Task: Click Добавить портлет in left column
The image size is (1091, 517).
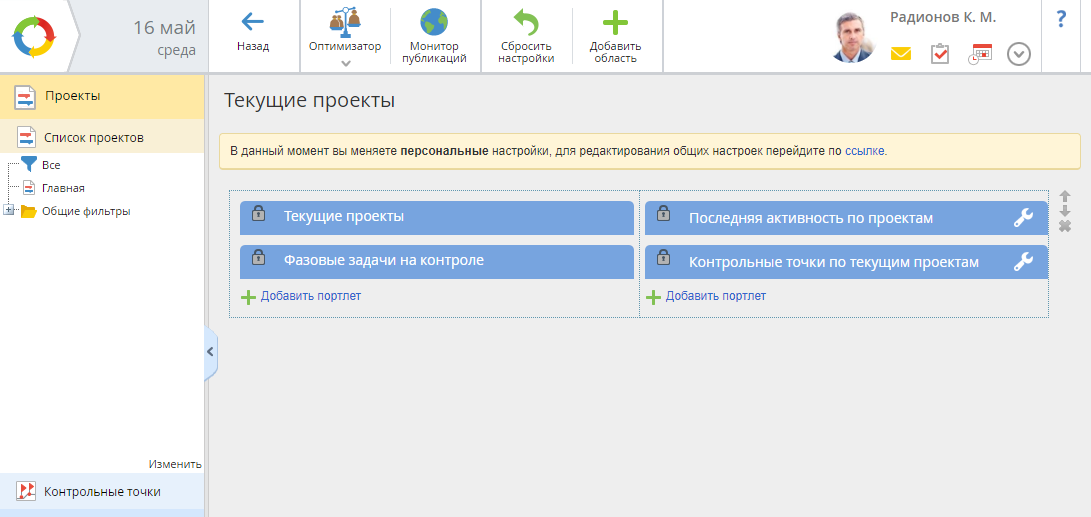Action: point(310,296)
